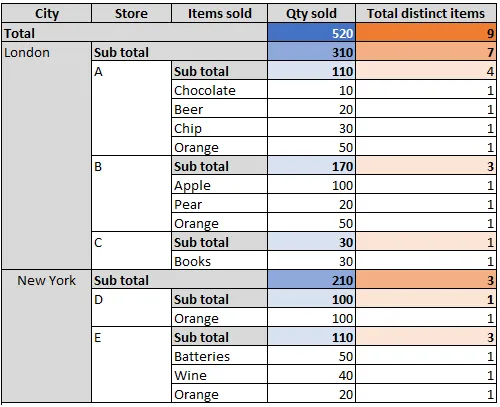
Task: Click the Chip item cell
Action: click(220, 128)
